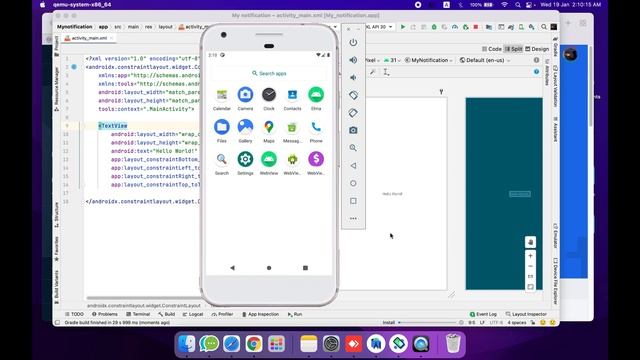Open the Files app on the phone
This screenshot has height=360, width=640.
222,131
